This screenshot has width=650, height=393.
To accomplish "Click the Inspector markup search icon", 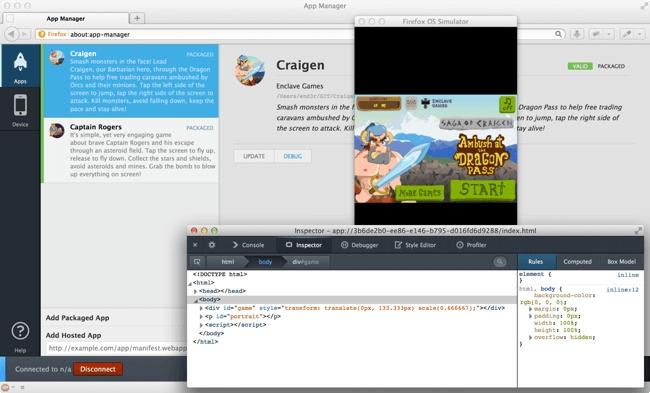I will (x=500, y=262).
